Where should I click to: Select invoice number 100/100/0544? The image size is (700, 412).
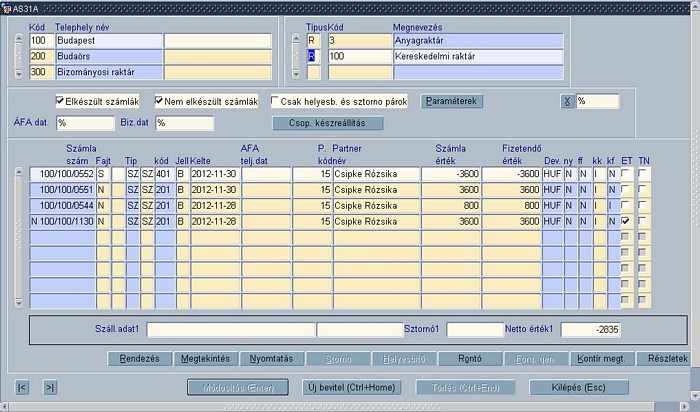(62, 205)
